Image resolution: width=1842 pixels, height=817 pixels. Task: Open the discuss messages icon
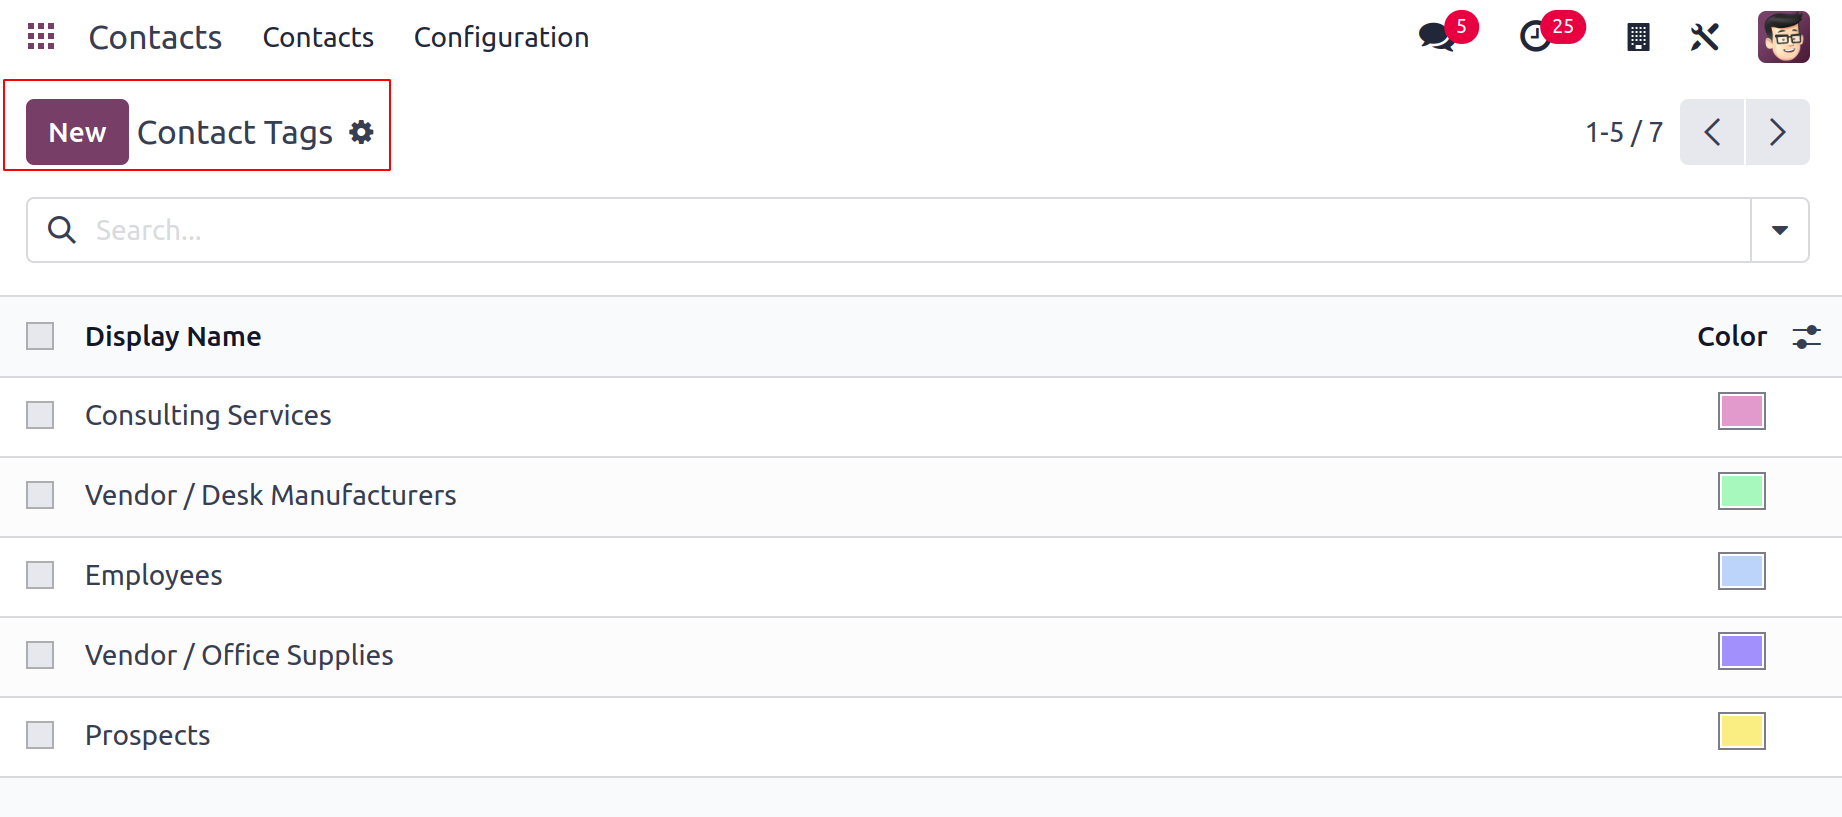(x=1437, y=37)
